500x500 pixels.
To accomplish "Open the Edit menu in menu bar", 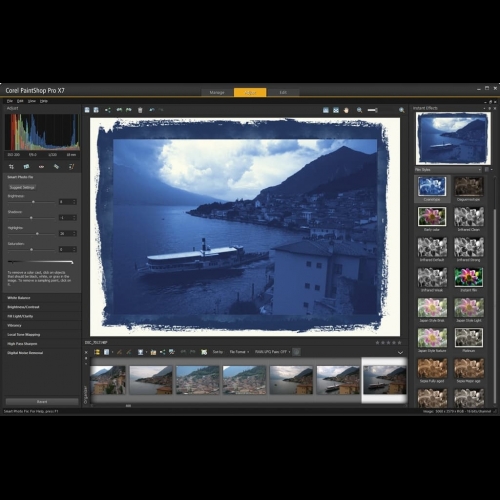I will (x=20, y=101).
